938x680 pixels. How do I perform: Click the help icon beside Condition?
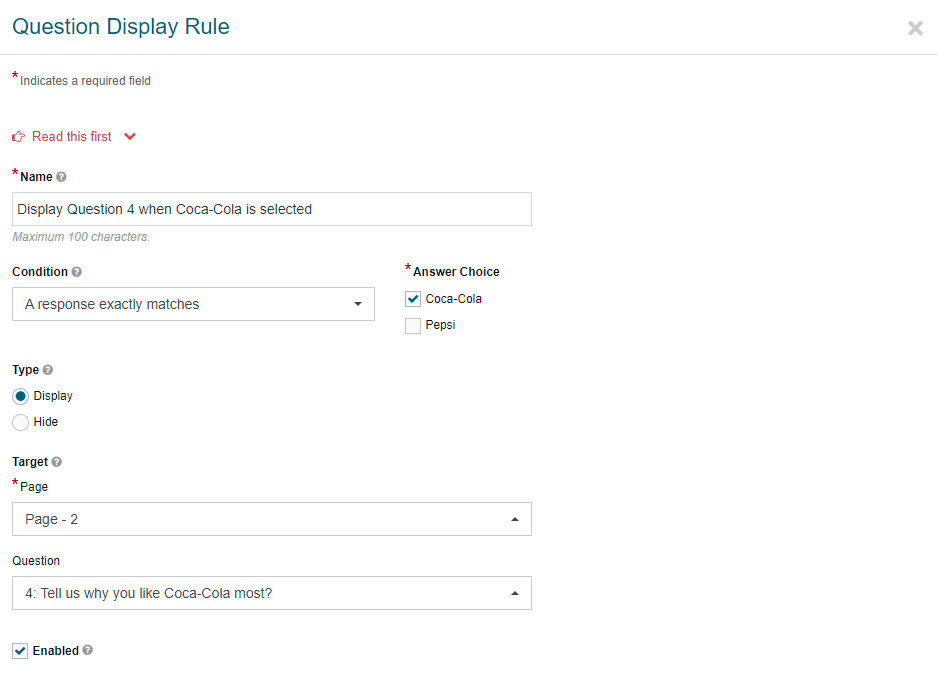pos(77,272)
